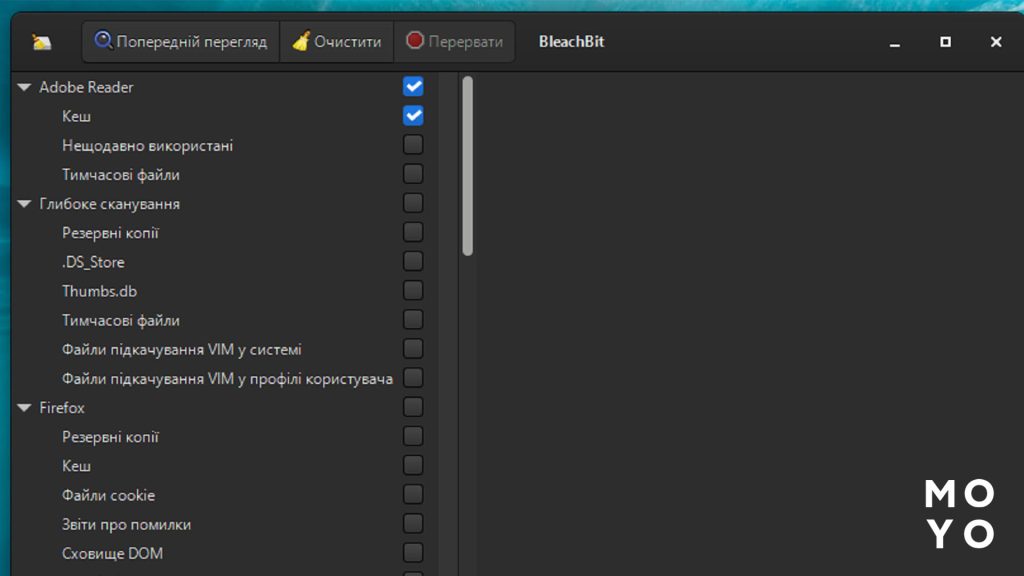Click the magnifier Preview icon in toolbar

104,41
